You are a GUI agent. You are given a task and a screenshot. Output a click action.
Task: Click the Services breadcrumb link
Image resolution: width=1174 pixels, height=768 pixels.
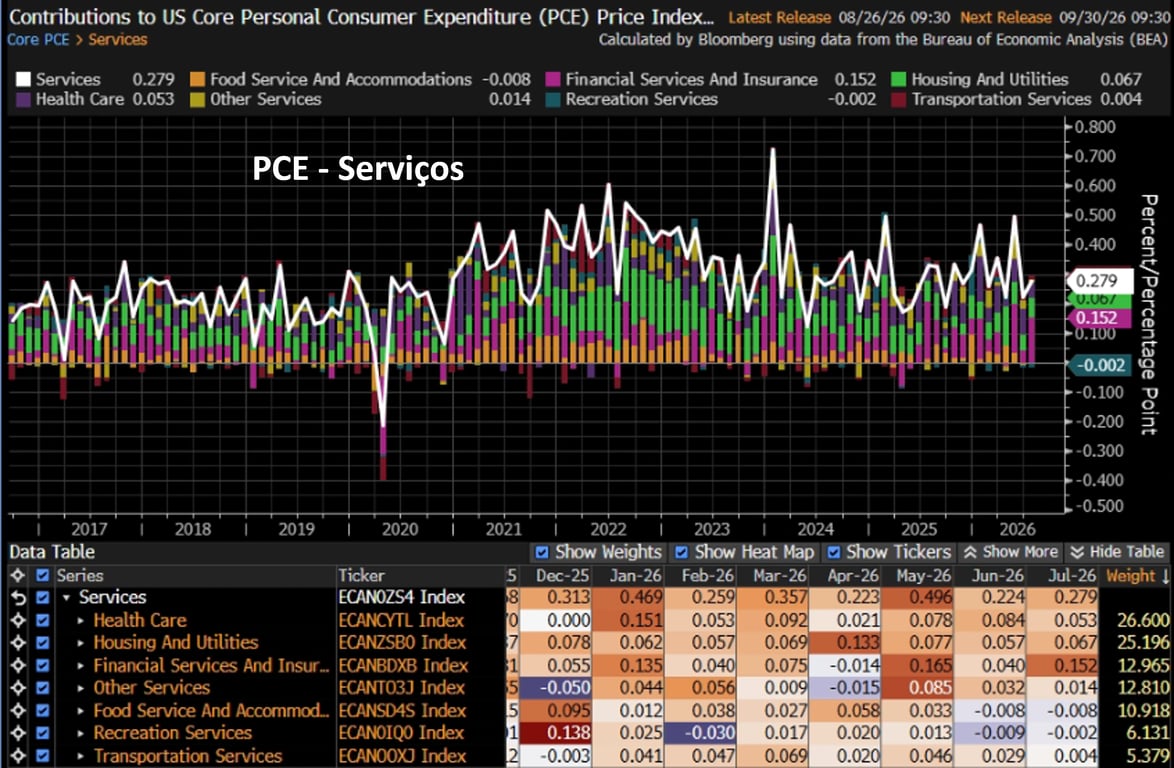[118, 40]
